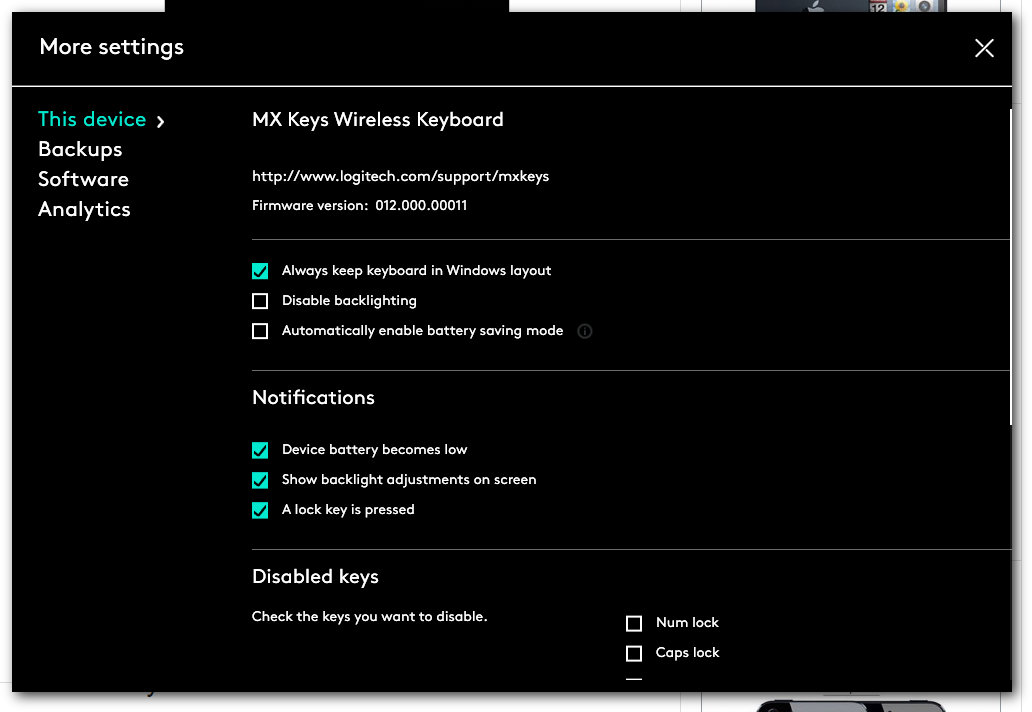Screen dimensions: 1032x712
Task: Go to the Analytics section
Action: pyautogui.click(x=84, y=209)
